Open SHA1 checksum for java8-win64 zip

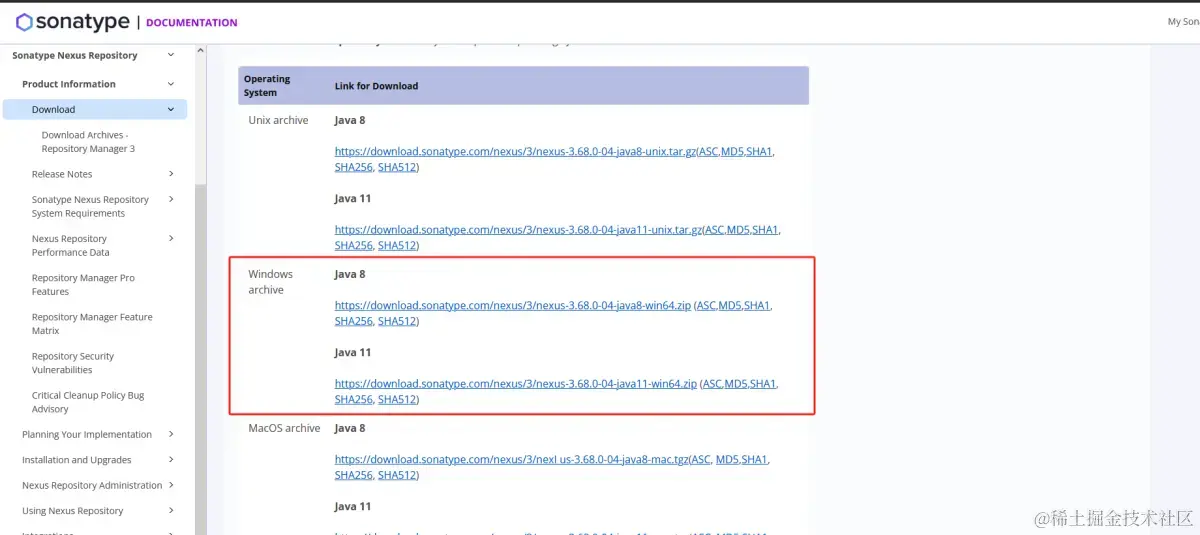coord(759,306)
